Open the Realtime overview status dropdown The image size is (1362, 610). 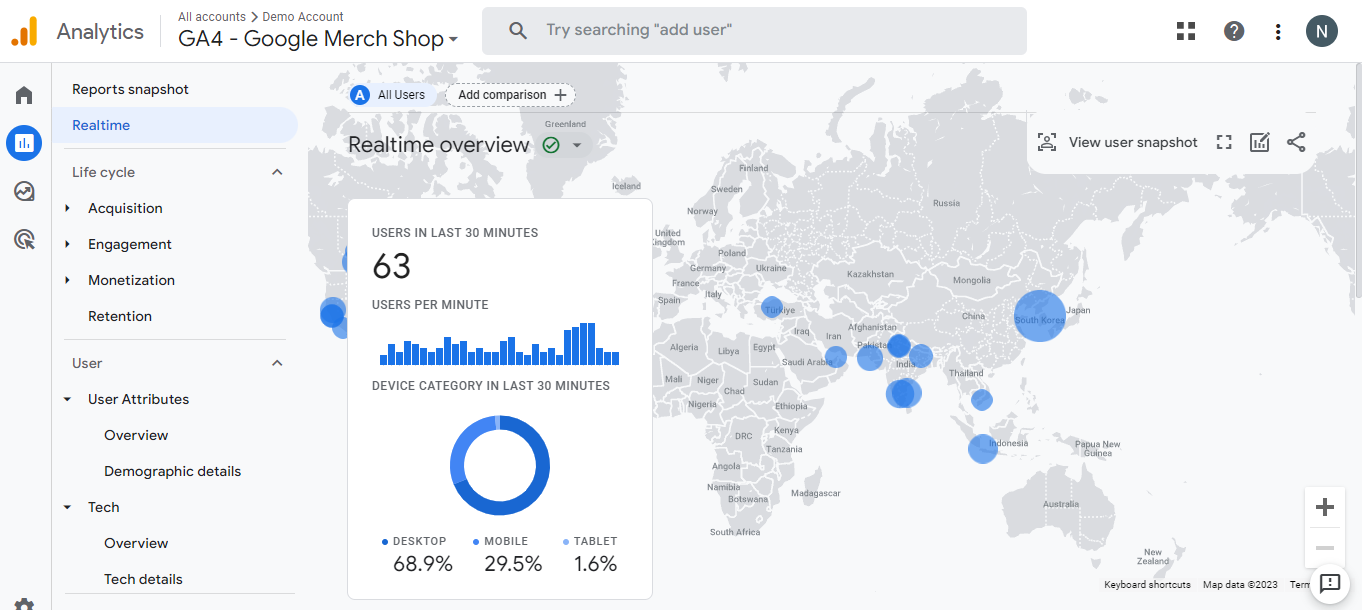577,146
